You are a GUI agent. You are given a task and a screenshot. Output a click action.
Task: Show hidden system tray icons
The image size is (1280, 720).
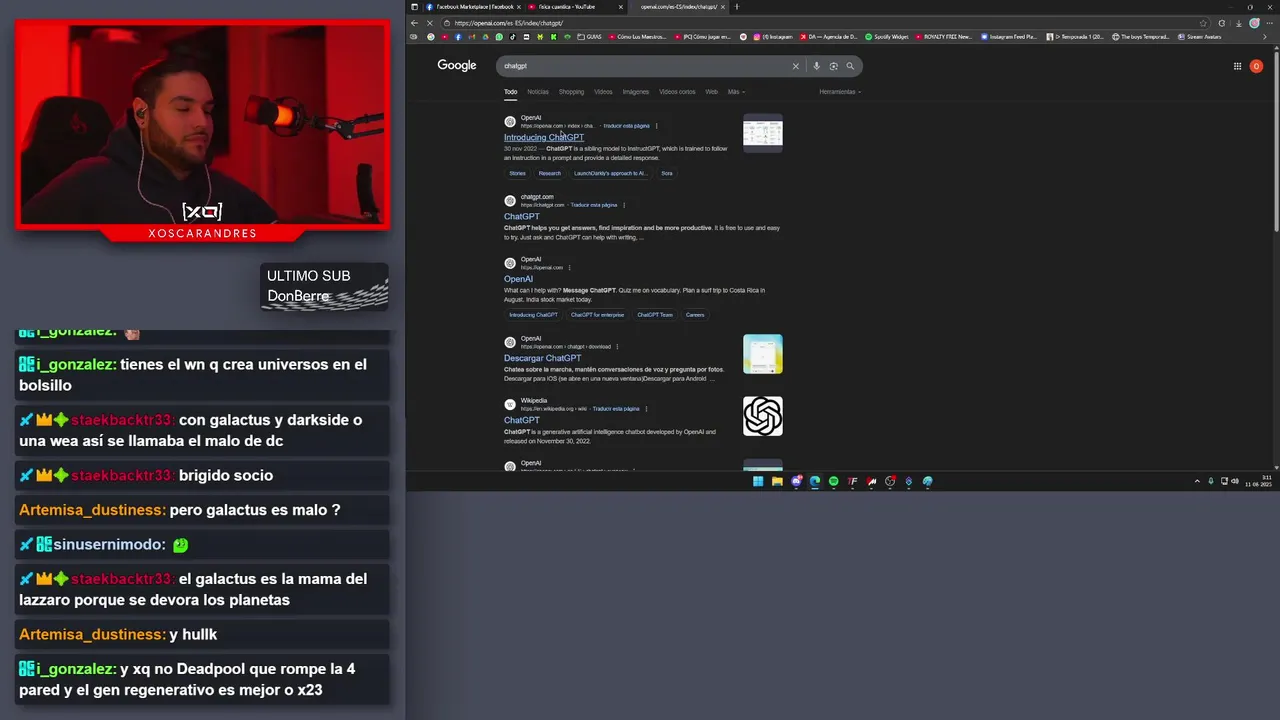click(x=1197, y=481)
